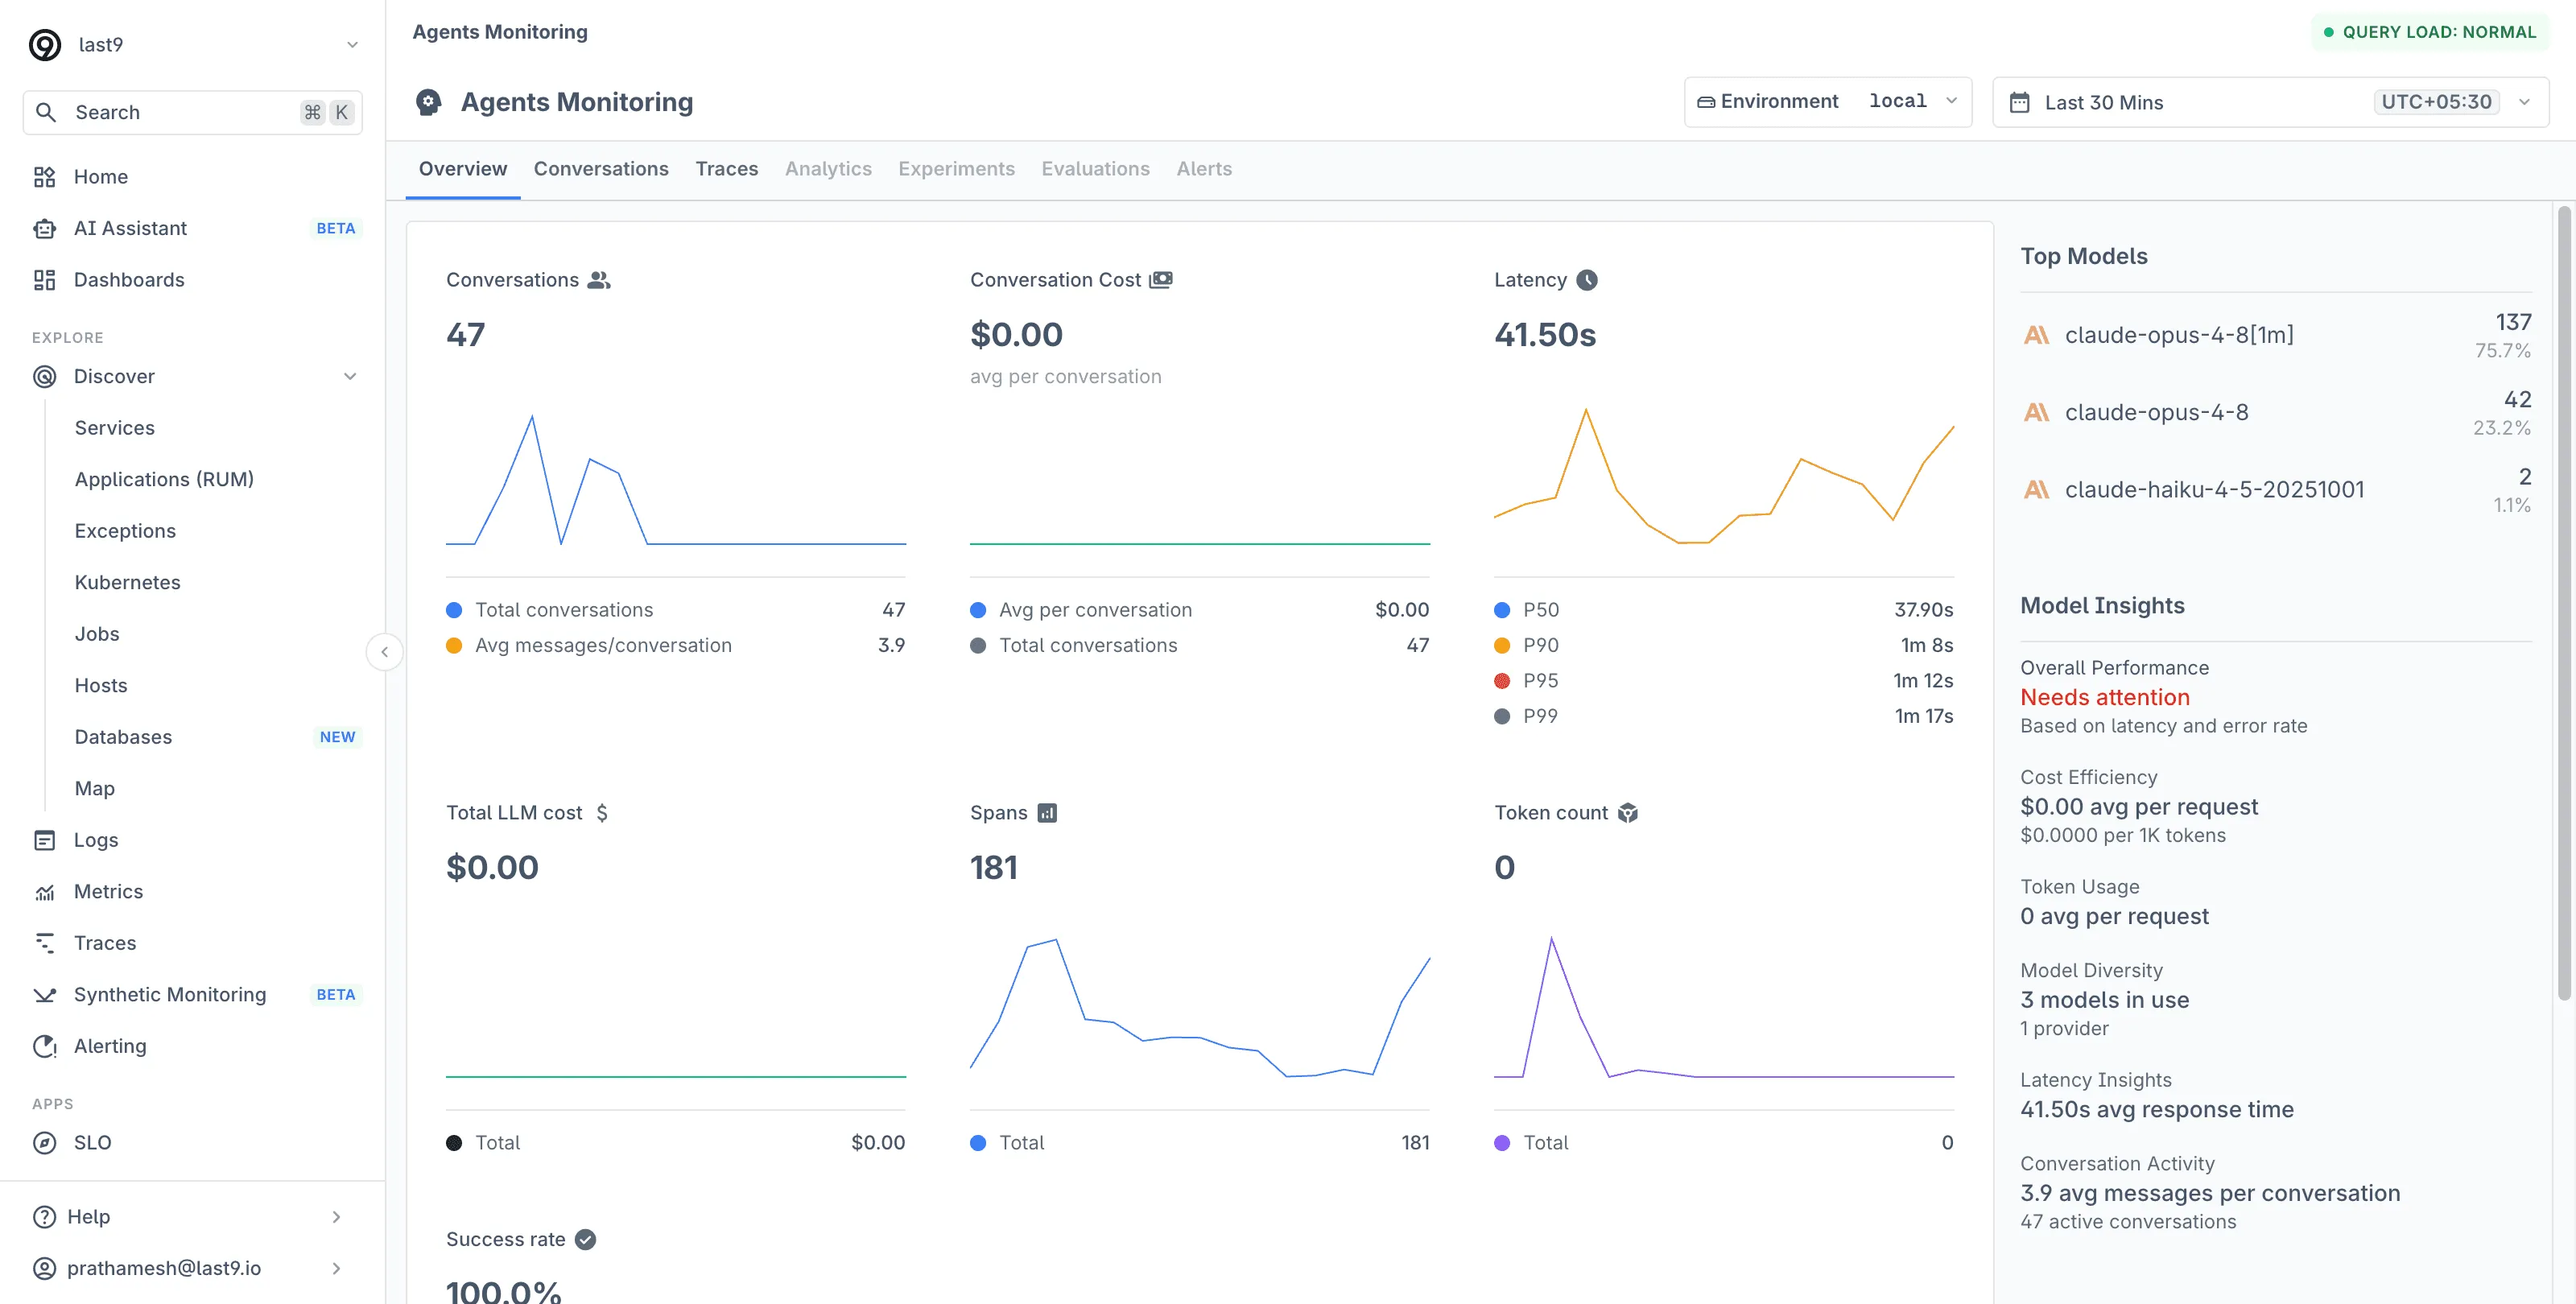2576x1304 pixels.
Task: Toggle the Total conversations blue legend dot
Action: (x=454, y=610)
